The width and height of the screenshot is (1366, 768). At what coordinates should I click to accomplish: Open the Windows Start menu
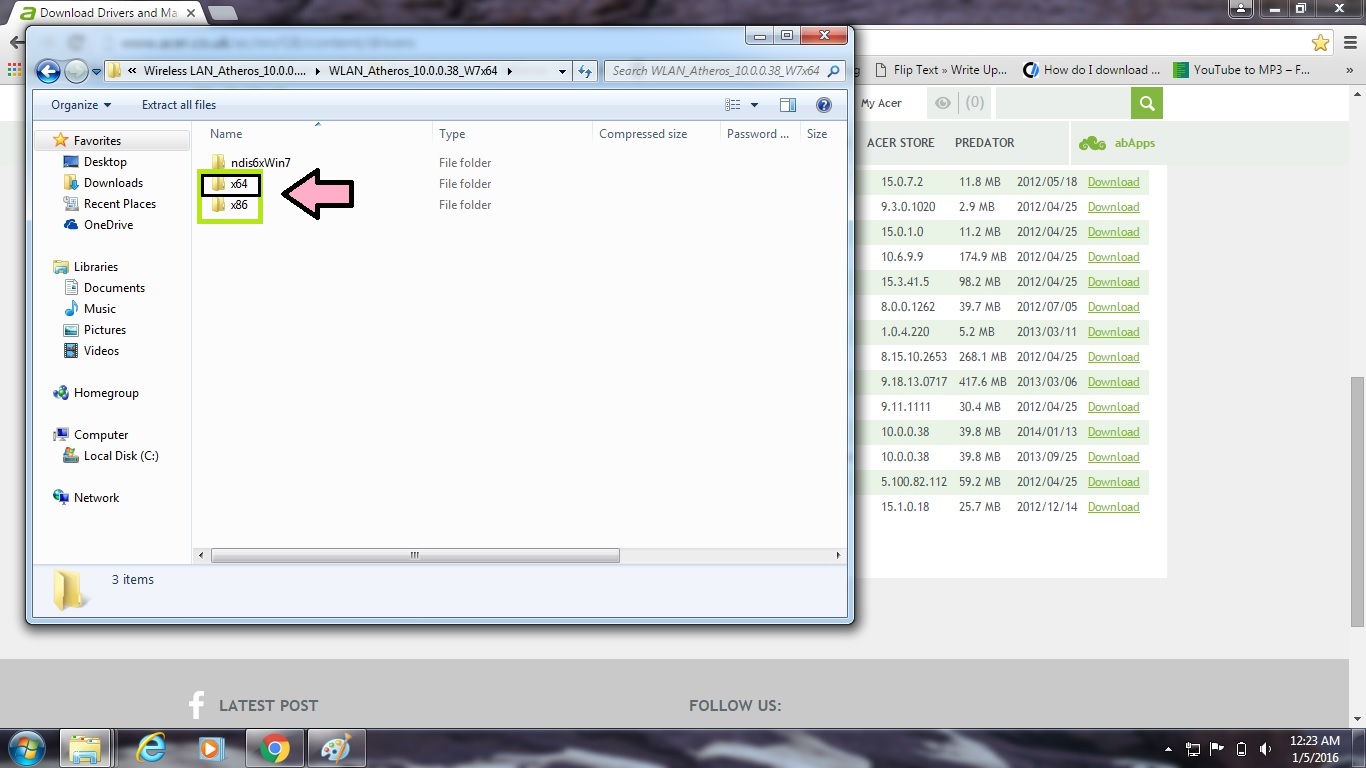point(27,748)
